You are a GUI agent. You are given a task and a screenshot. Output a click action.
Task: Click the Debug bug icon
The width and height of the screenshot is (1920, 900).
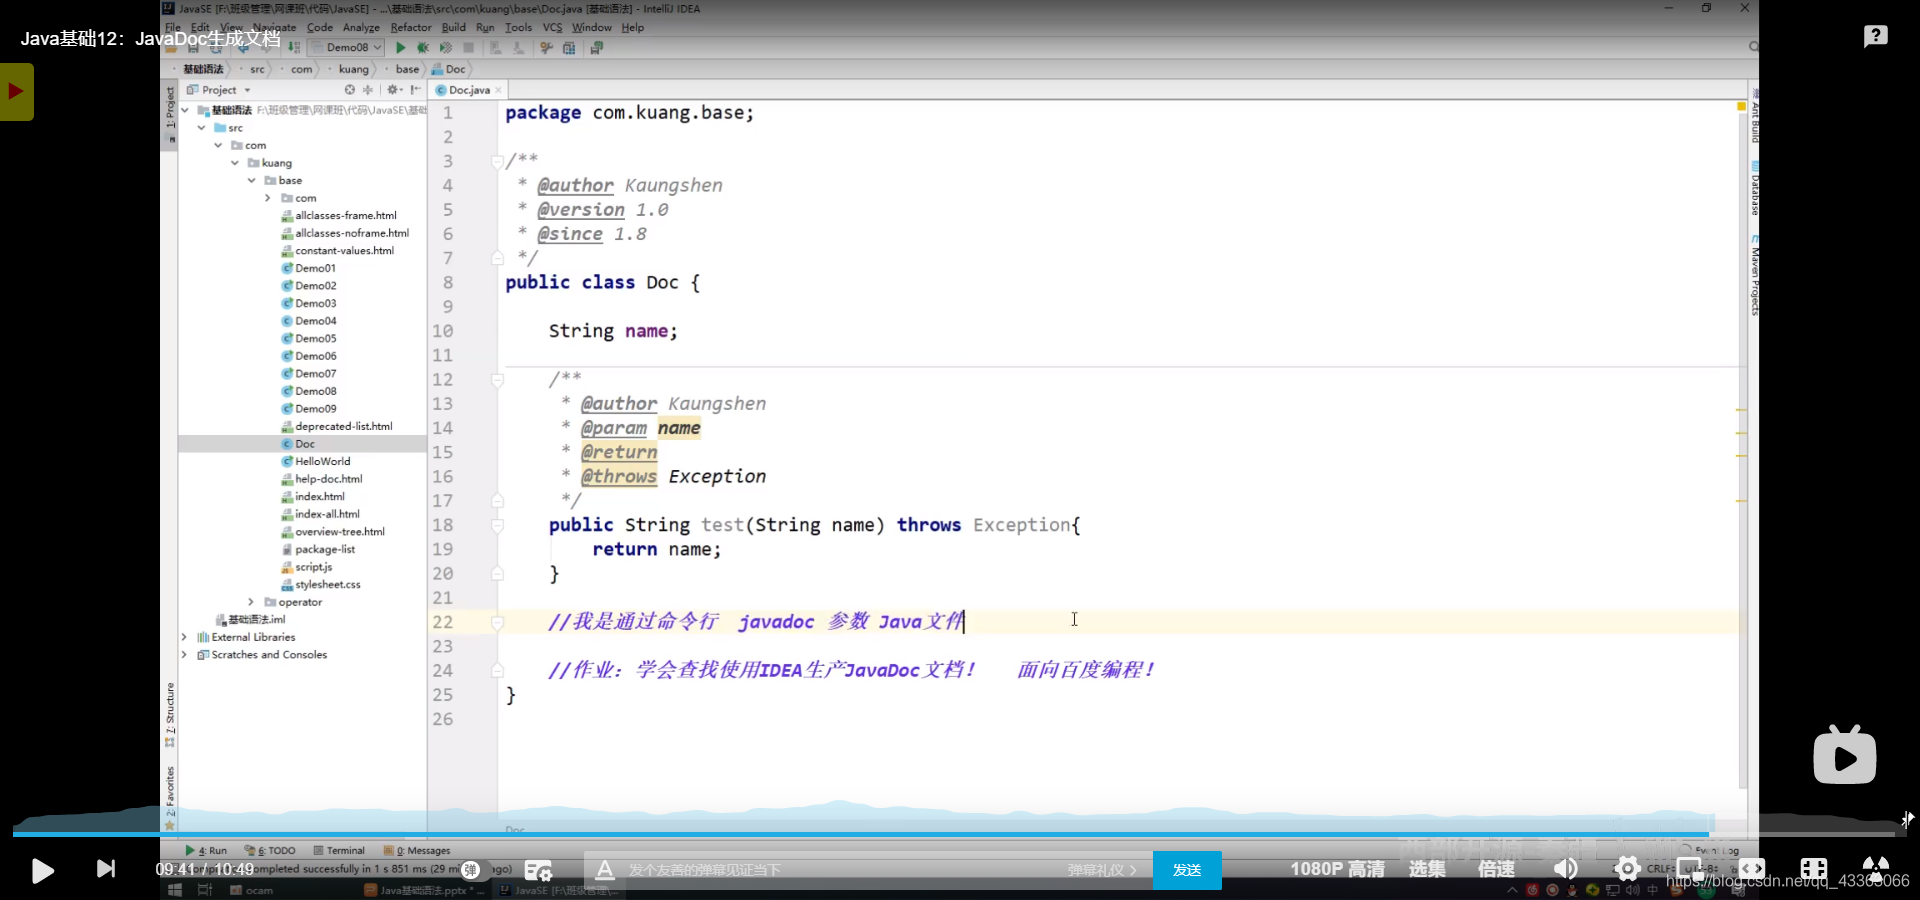point(423,48)
